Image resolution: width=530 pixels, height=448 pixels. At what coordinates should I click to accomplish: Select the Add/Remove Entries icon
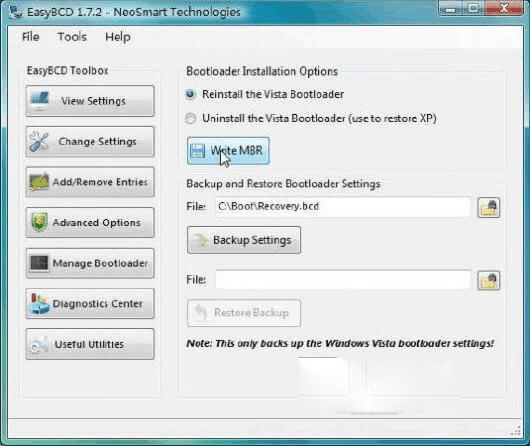(39, 182)
